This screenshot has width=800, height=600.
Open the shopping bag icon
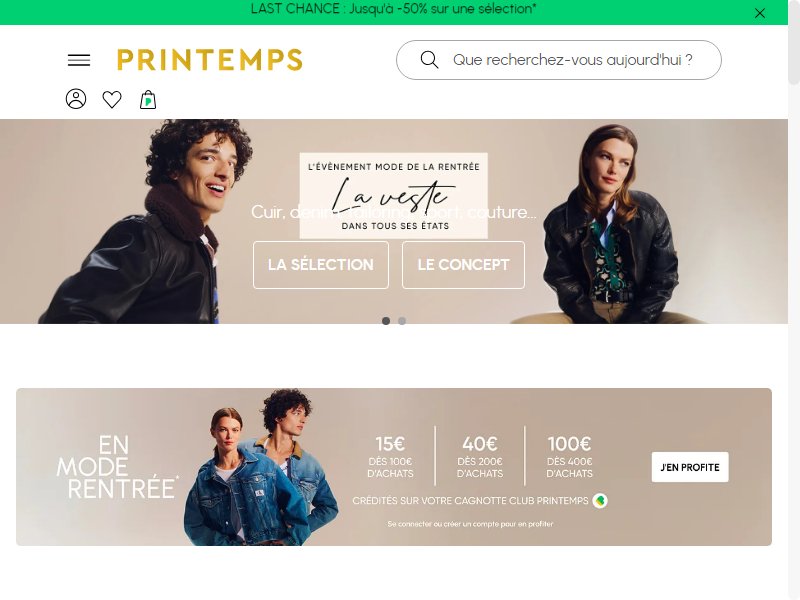[x=148, y=99]
